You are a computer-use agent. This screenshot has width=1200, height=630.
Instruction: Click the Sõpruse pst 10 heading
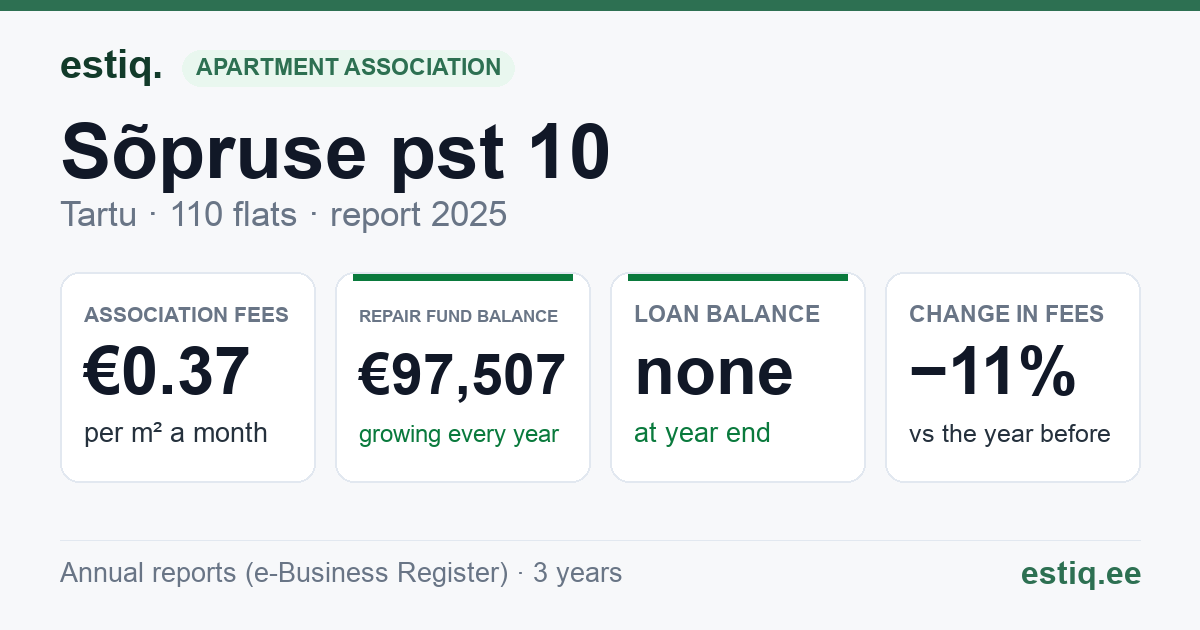[x=335, y=152]
